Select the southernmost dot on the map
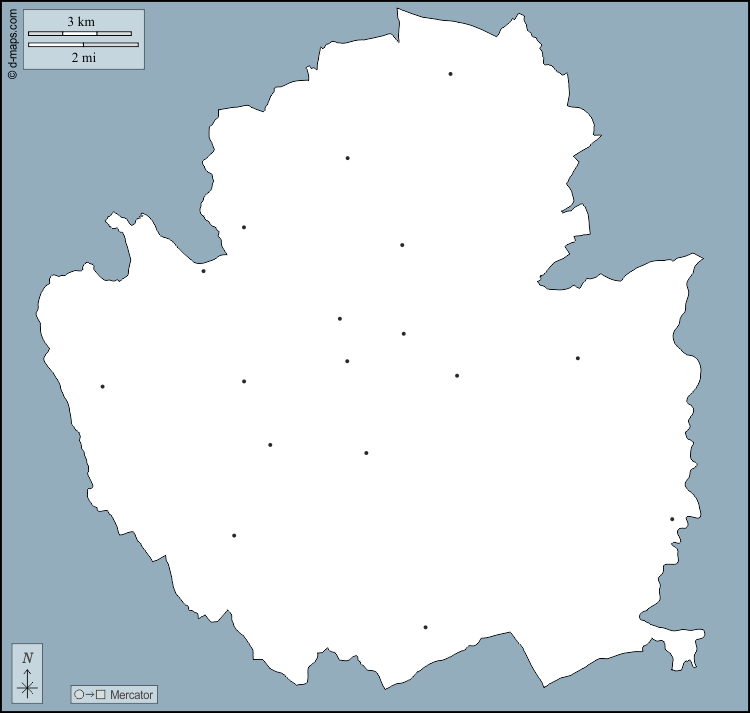Image resolution: width=750 pixels, height=713 pixels. (425, 627)
